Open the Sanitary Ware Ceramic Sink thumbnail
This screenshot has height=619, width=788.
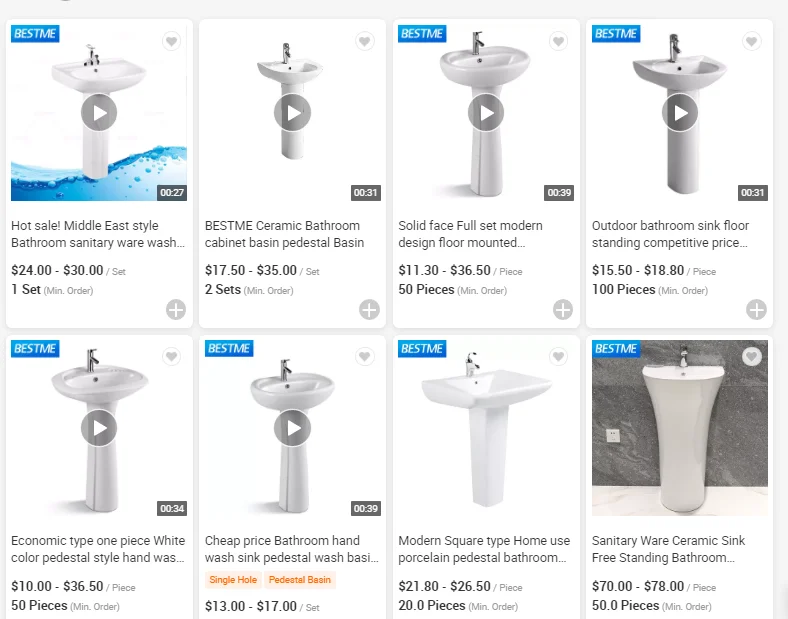coord(679,430)
